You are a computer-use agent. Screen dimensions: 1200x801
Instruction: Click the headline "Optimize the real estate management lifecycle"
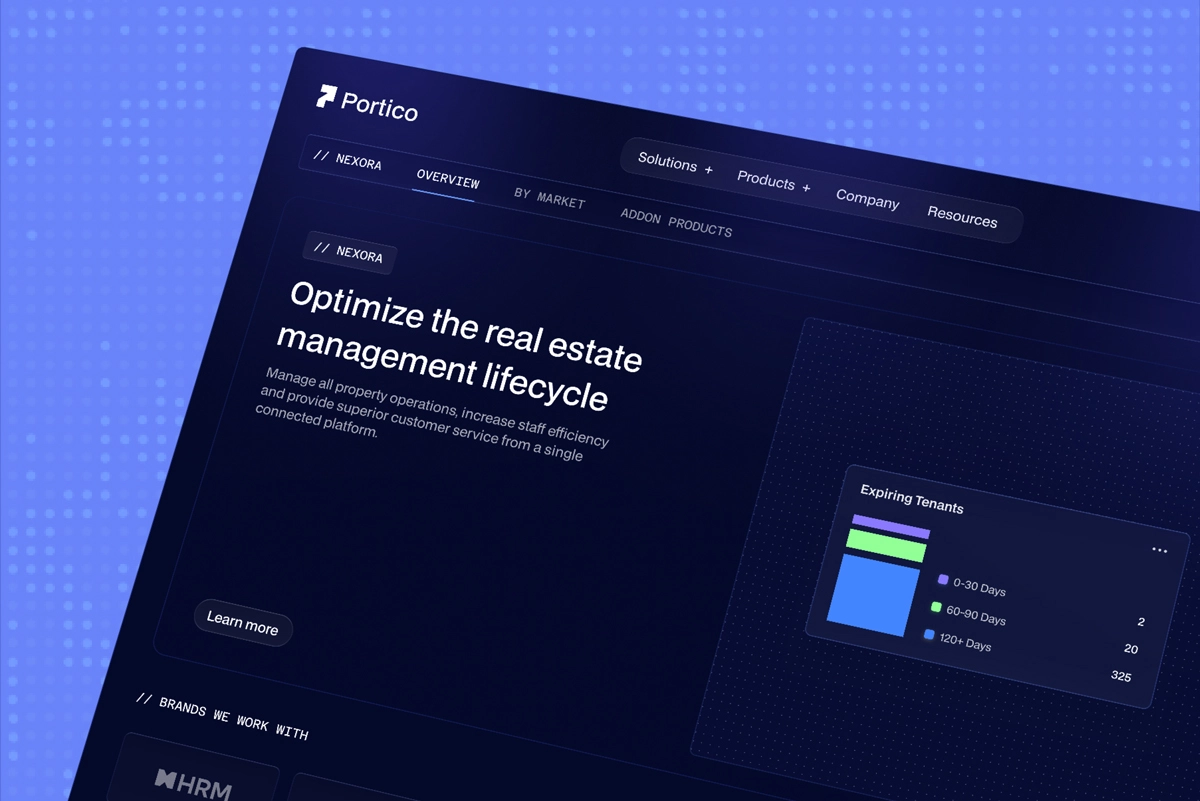(x=459, y=344)
